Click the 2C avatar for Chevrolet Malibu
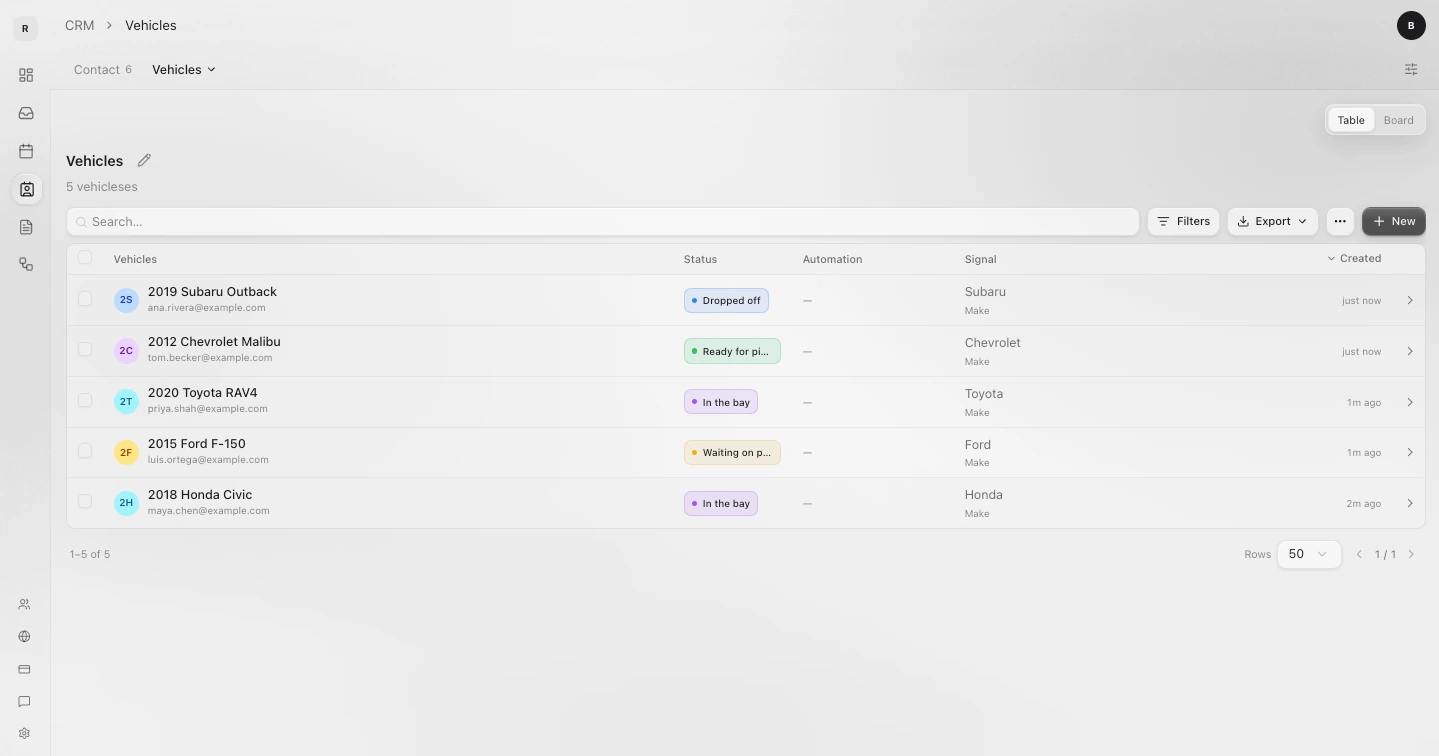The image size is (1439, 756). coord(126,351)
